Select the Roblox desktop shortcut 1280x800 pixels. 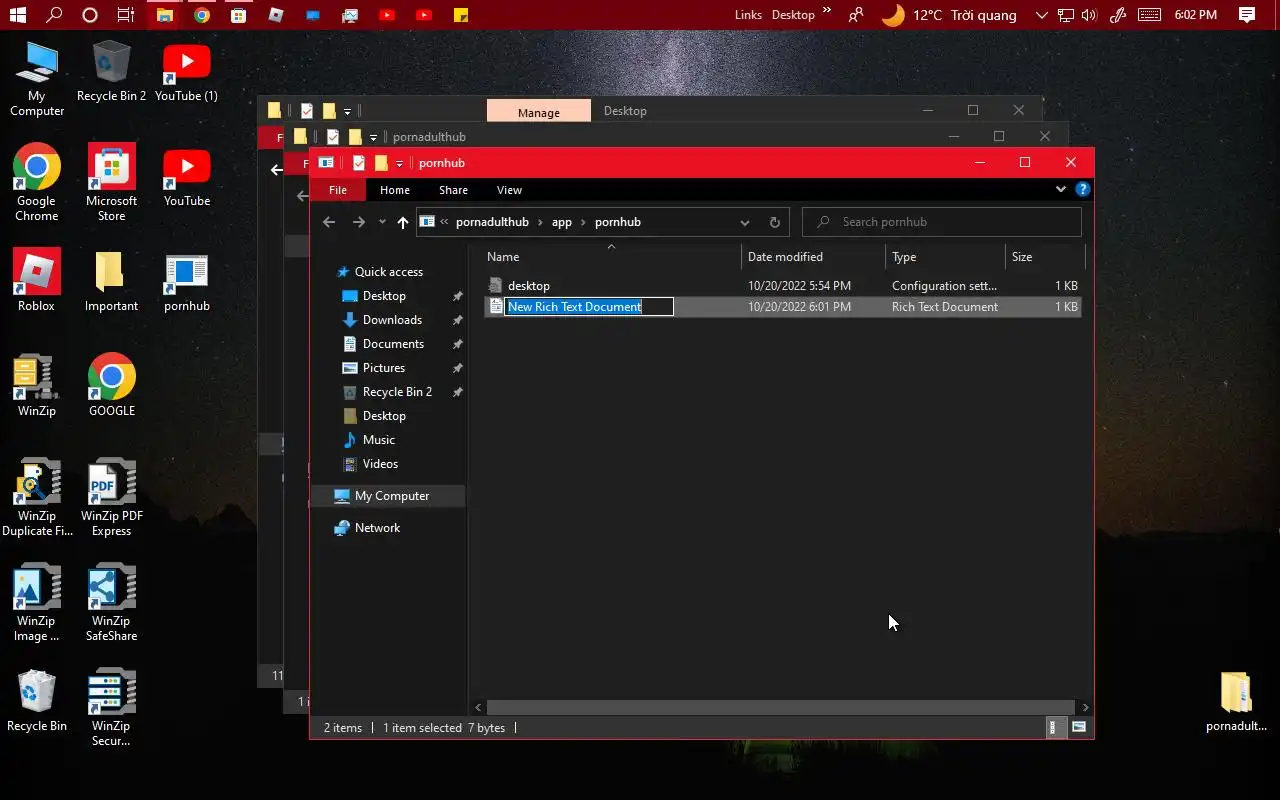37,281
